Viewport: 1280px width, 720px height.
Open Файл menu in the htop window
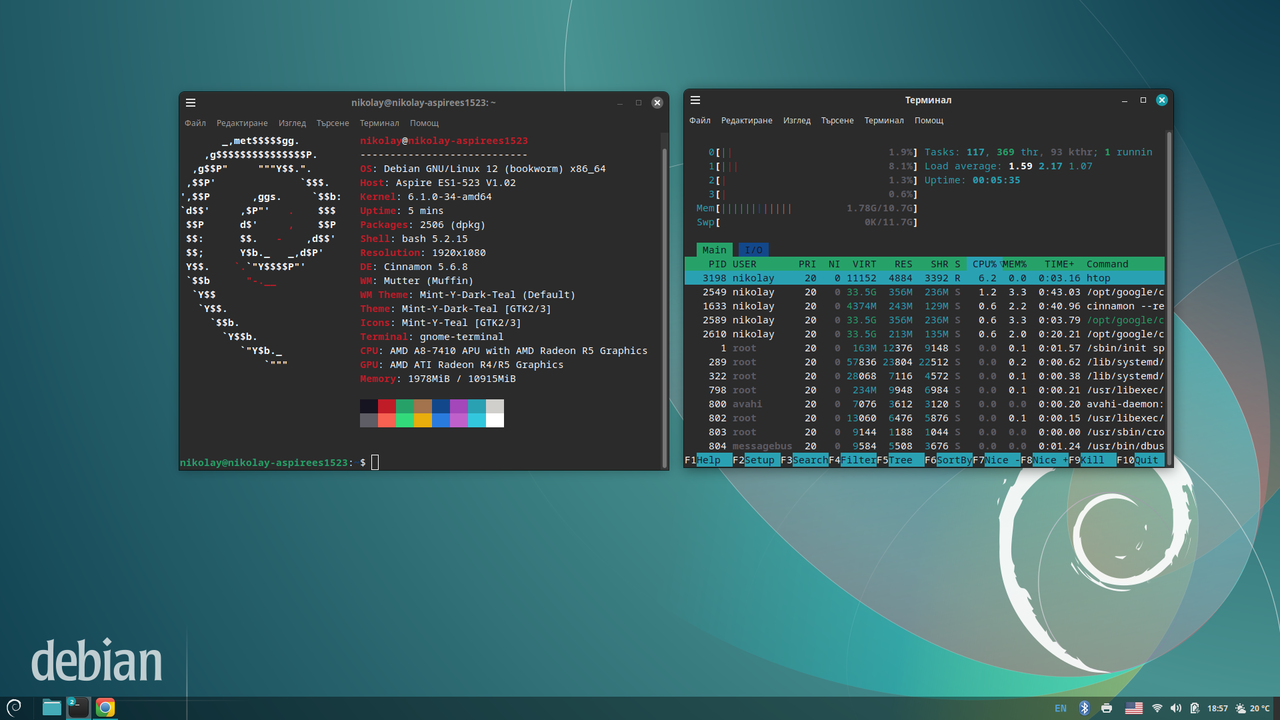click(700, 120)
